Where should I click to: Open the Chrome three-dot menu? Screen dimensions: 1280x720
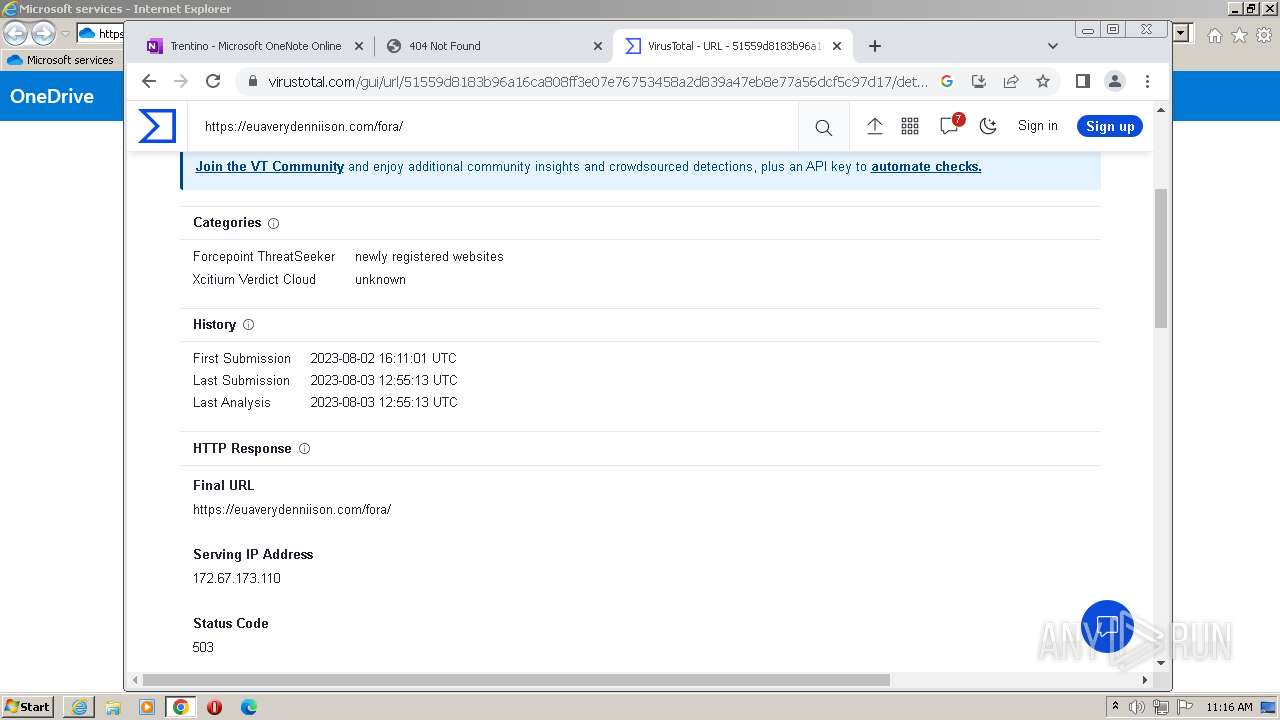1147,81
